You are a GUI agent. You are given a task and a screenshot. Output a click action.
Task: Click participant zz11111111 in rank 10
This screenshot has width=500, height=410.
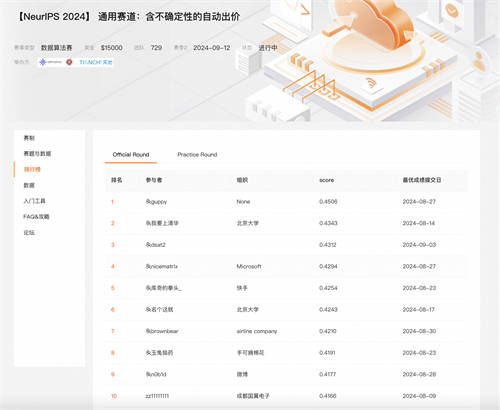coord(157,396)
